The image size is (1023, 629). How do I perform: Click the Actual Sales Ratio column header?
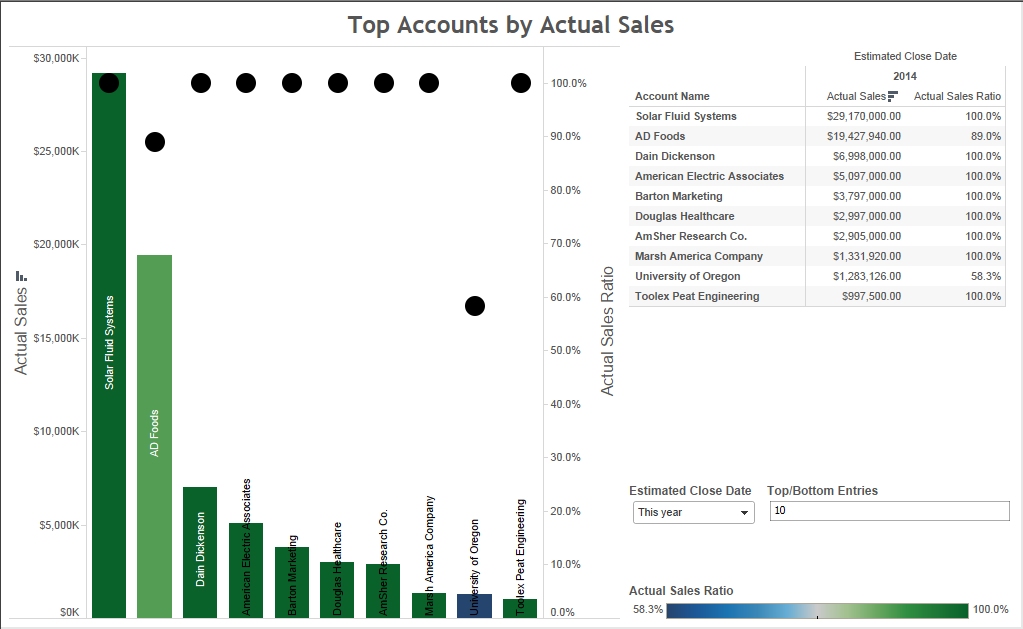957,97
